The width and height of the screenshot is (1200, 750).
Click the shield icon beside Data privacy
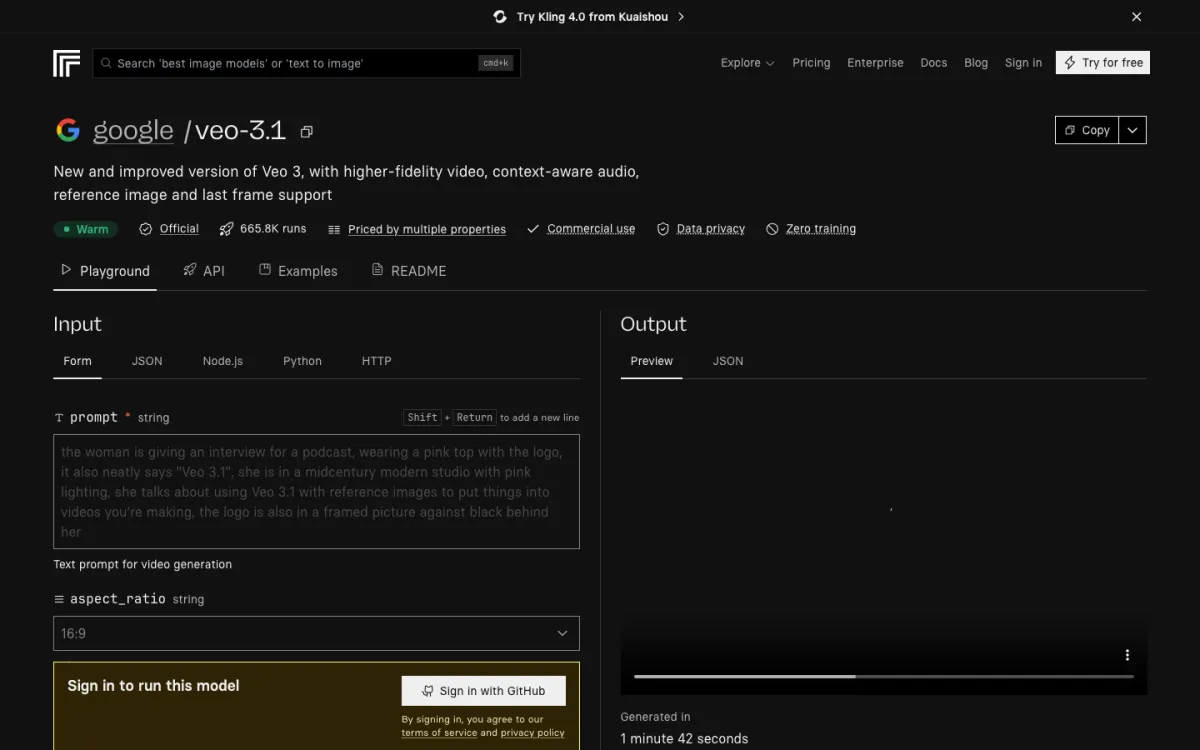point(662,229)
